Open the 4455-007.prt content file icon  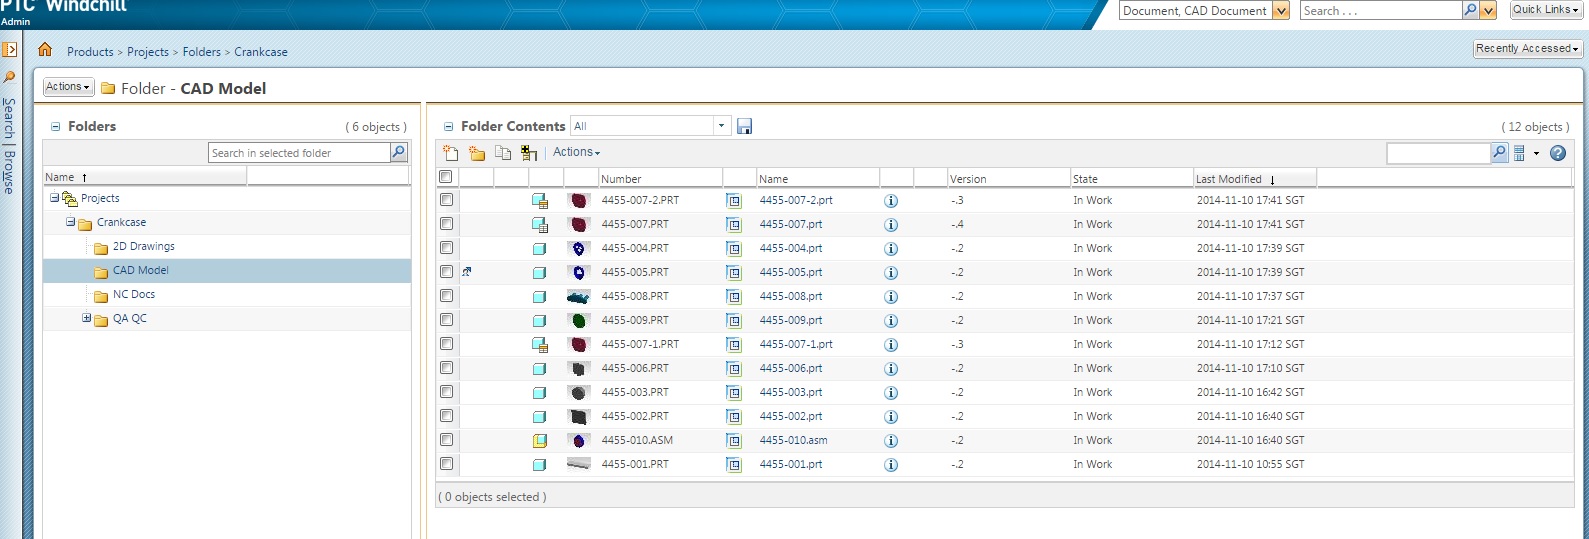pos(734,225)
